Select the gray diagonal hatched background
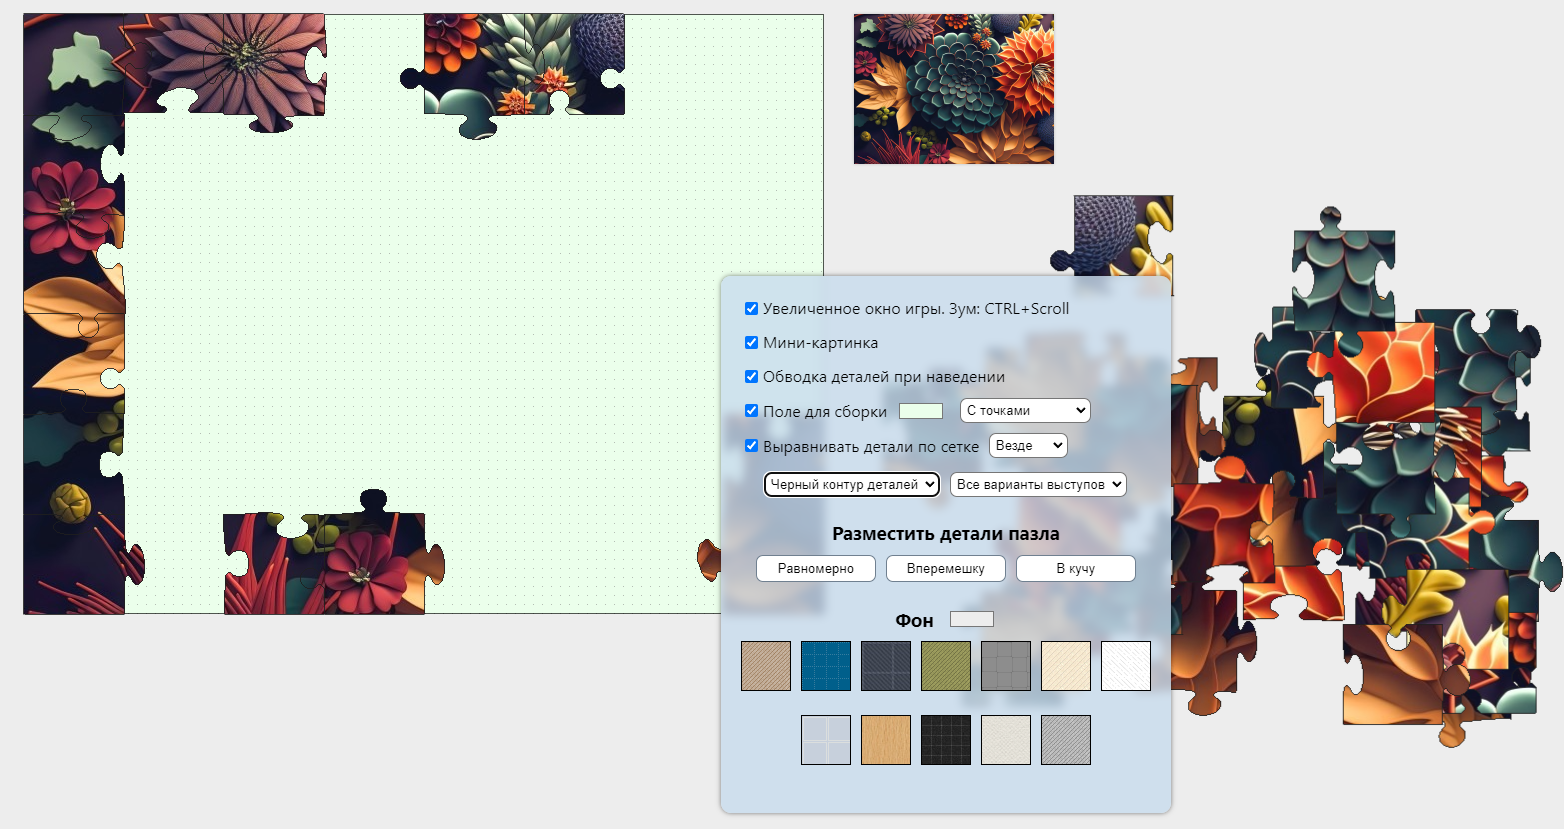 click(x=1066, y=740)
